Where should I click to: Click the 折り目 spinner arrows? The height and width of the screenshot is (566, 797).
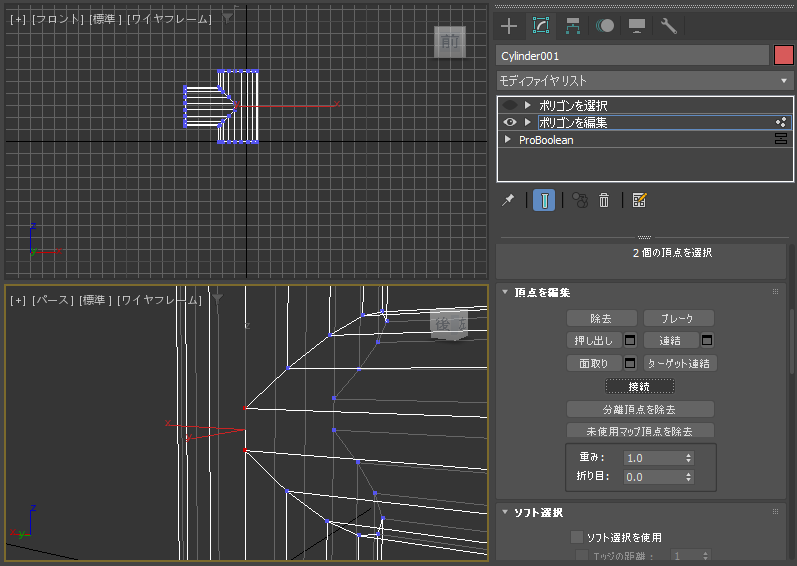pyautogui.click(x=689, y=477)
